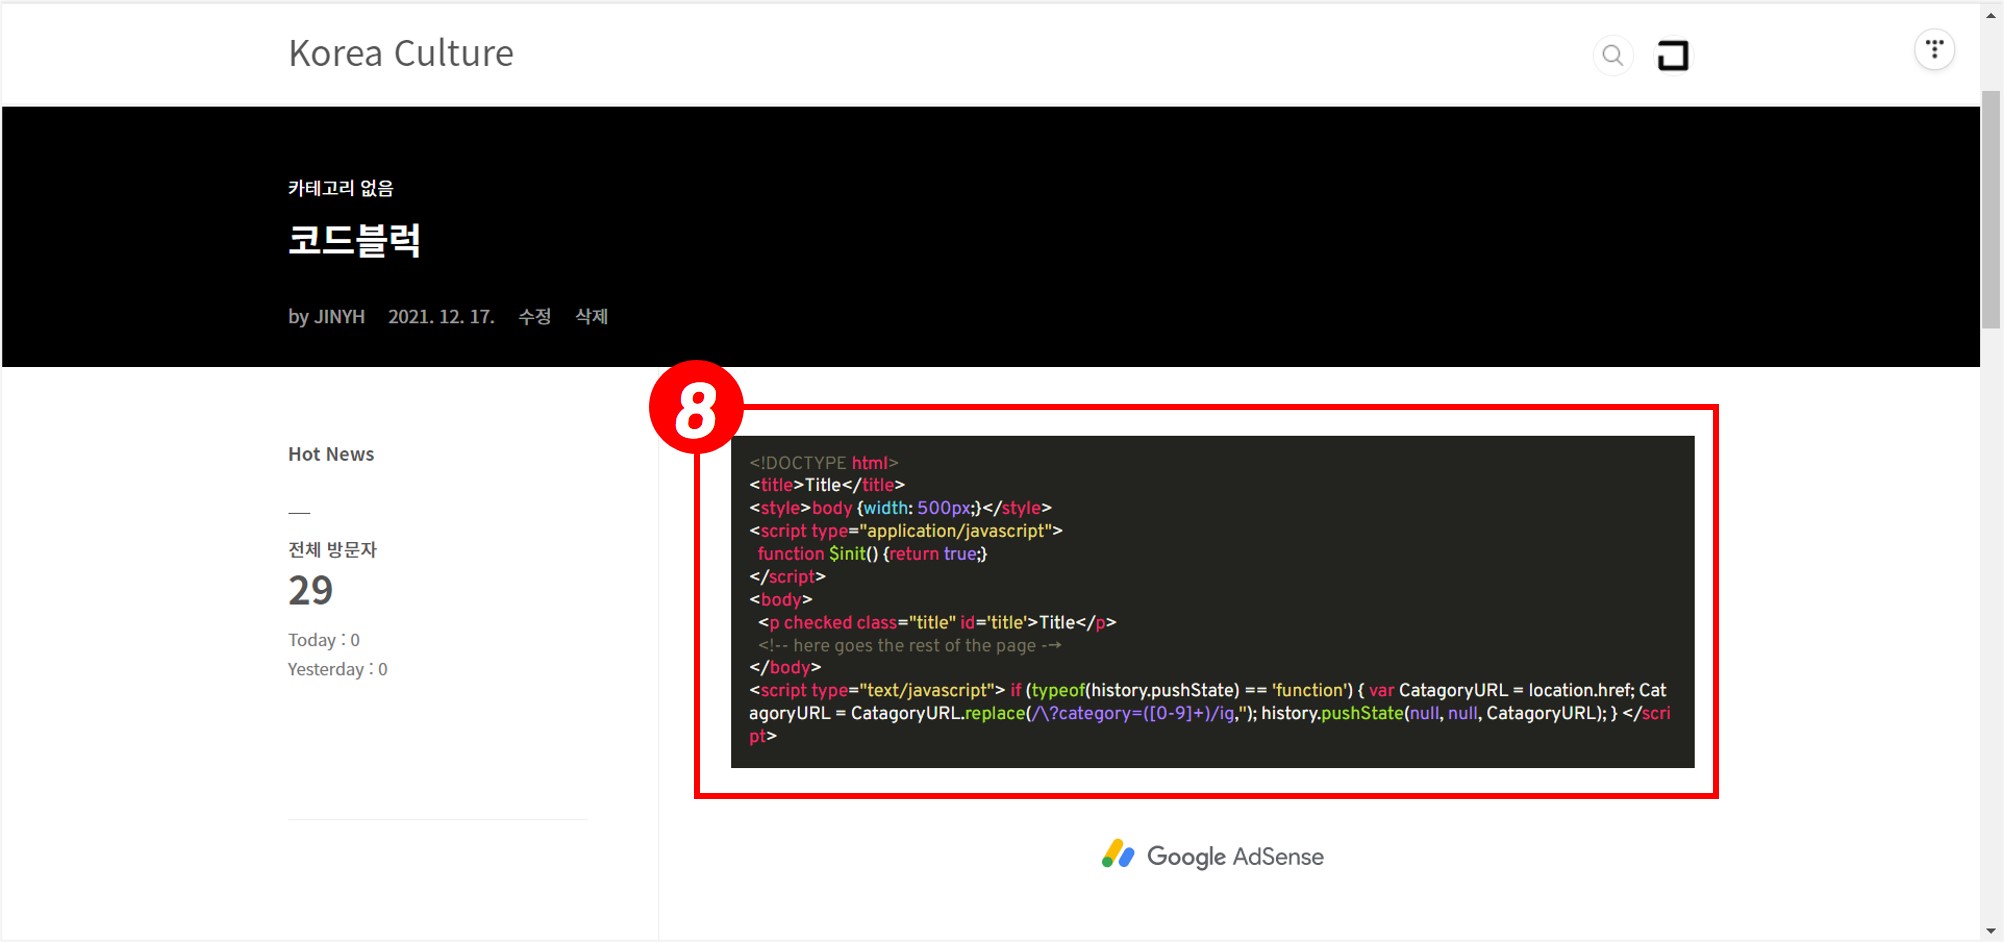2004x942 pixels.
Task: Click the square menu icon beside search
Action: click(1673, 55)
